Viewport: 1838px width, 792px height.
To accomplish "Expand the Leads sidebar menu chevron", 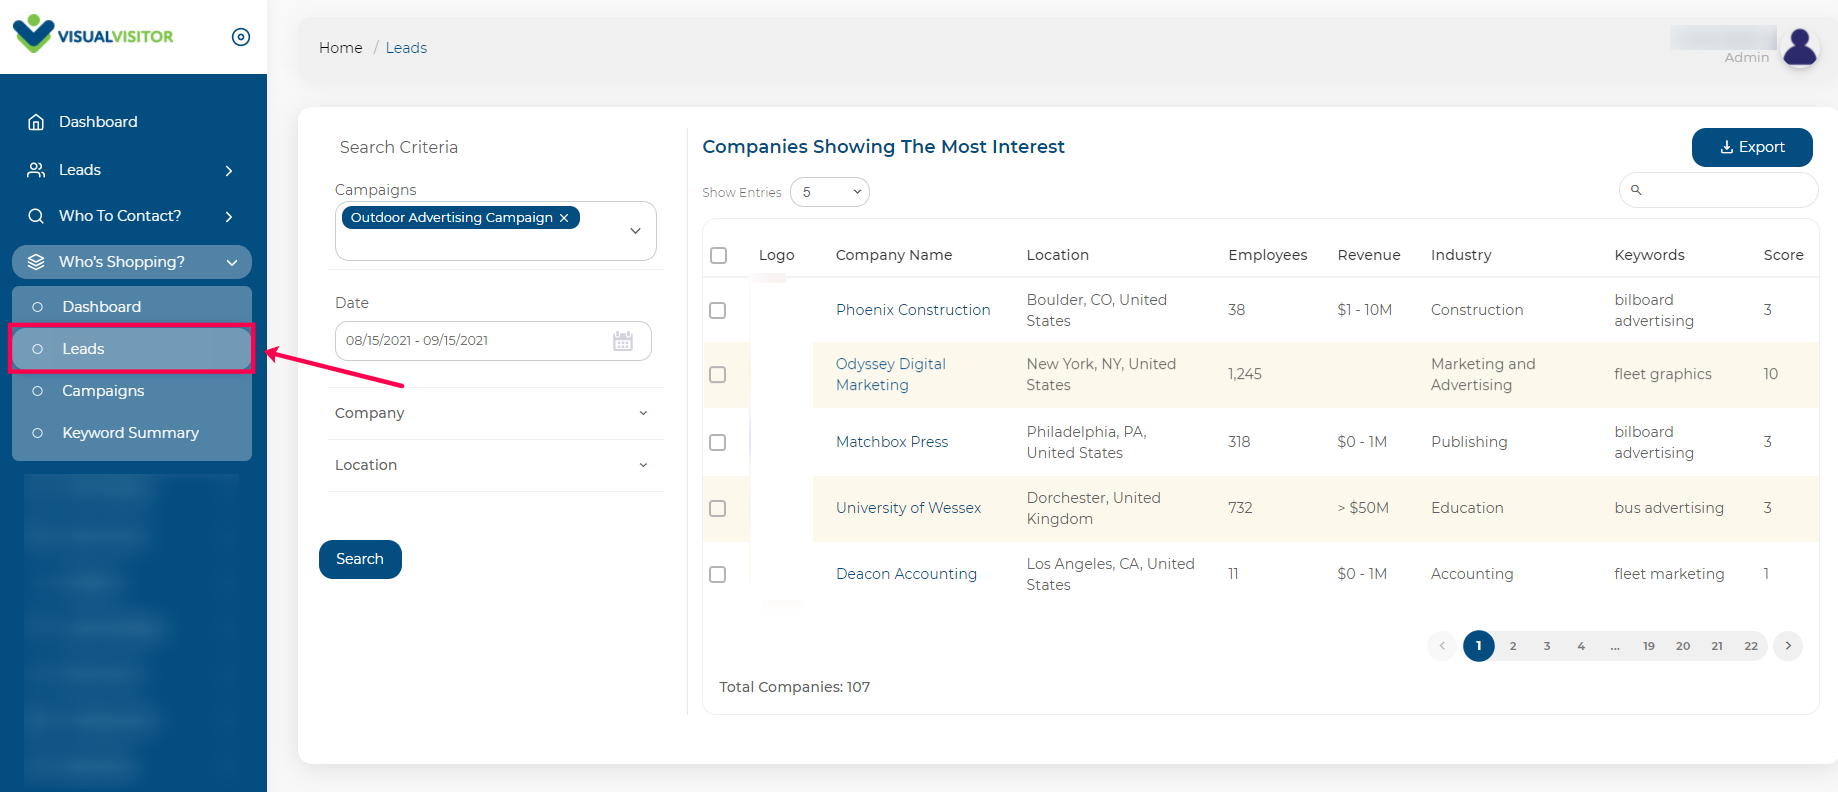I will point(229,171).
